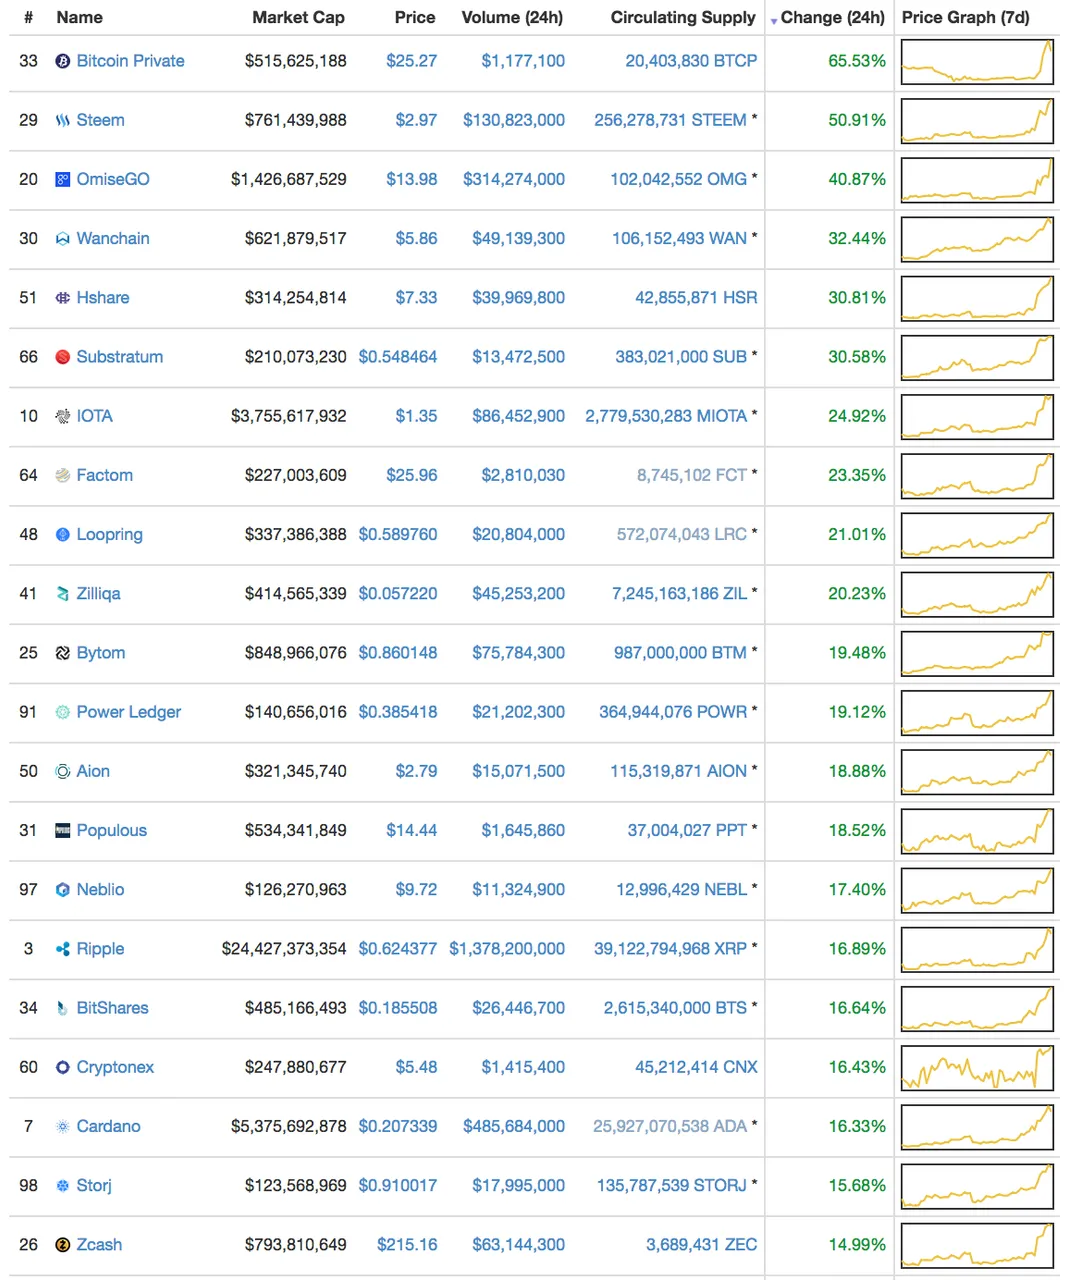Click Neblio supply 12,996,429 NEBL

pyautogui.click(x=681, y=890)
